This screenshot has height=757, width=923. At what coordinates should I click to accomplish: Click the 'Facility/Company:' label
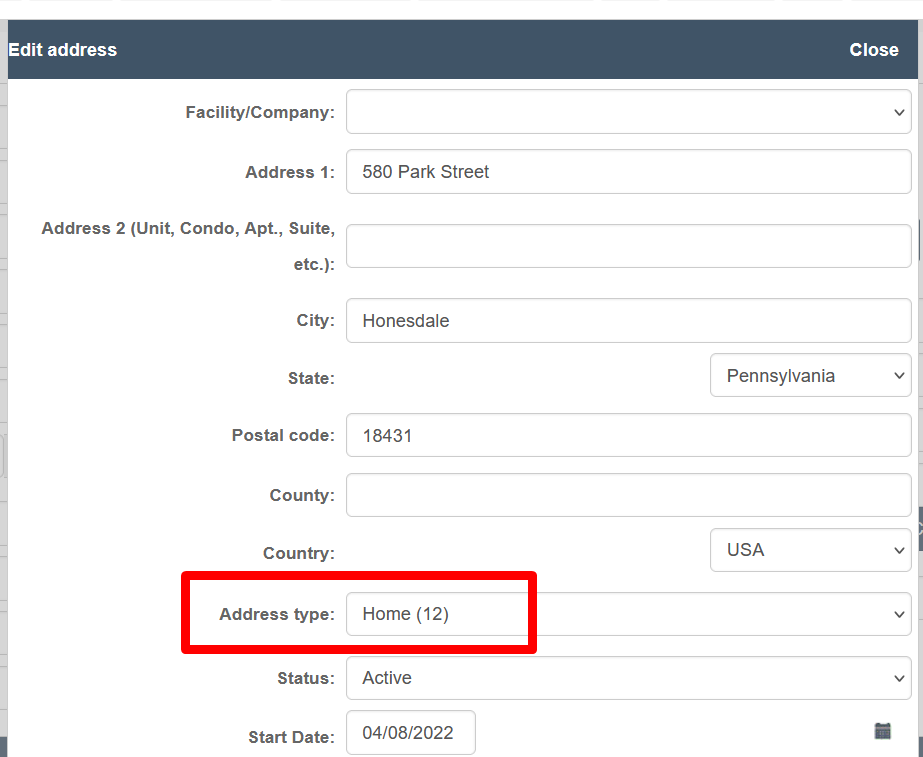tap(260, 112)
